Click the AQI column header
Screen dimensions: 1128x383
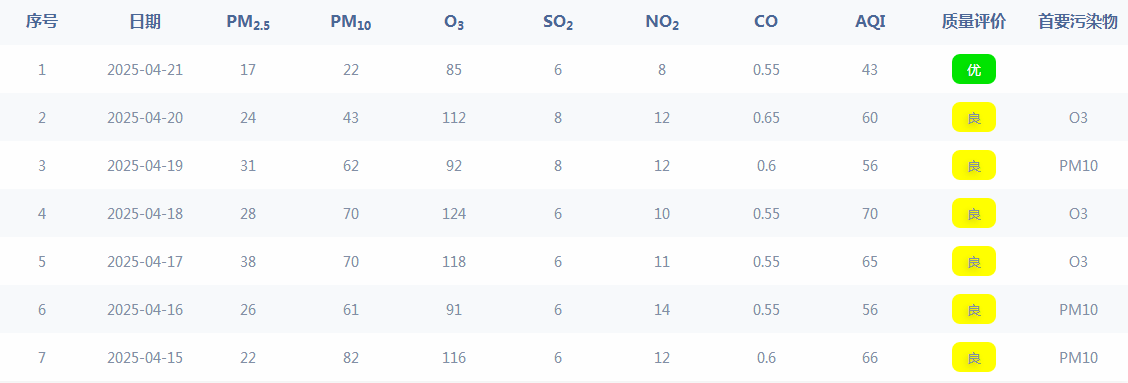coord(870,22)
